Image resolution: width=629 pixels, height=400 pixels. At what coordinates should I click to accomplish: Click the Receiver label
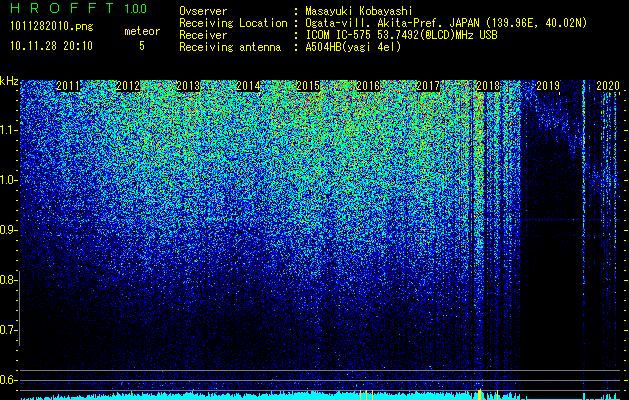click(x=203, y=35)
